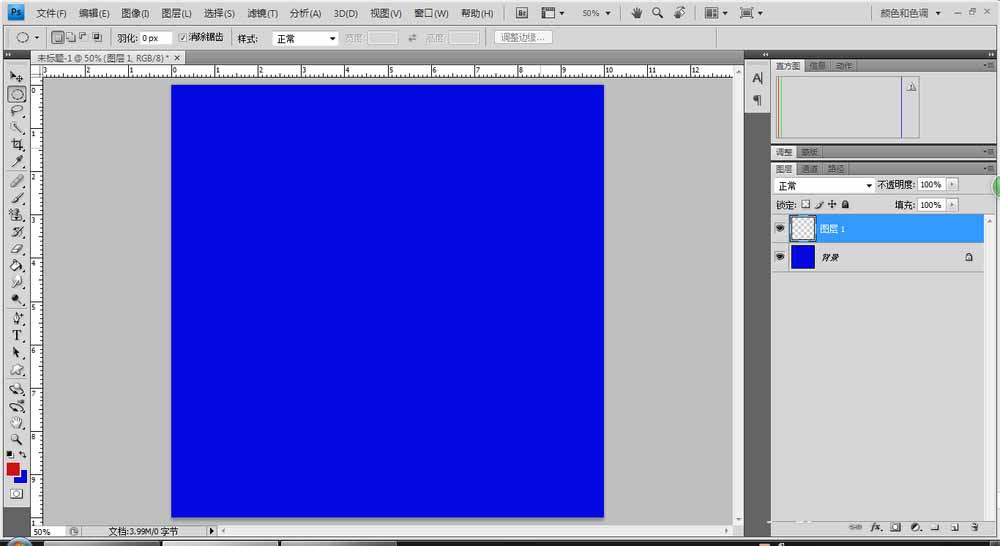Click the histogram cached data warning icon
The width and height of the screenshot is (1000, 546).
tap(911, 87)
